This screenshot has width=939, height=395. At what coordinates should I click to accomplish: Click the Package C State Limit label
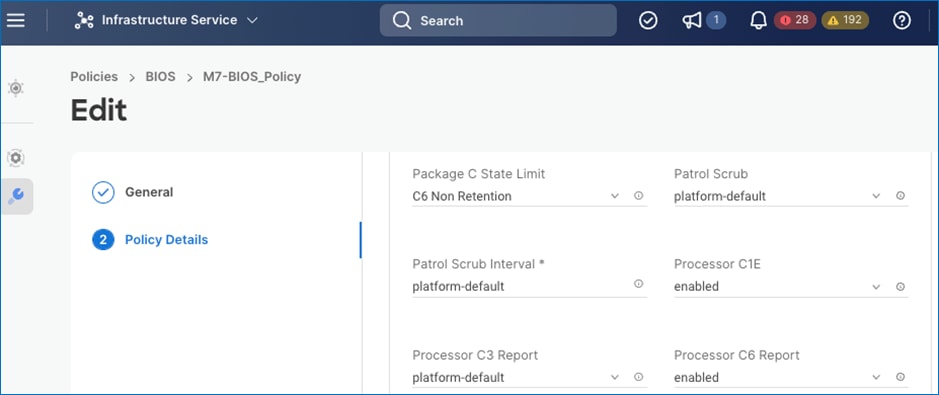(x=479, y=174)
